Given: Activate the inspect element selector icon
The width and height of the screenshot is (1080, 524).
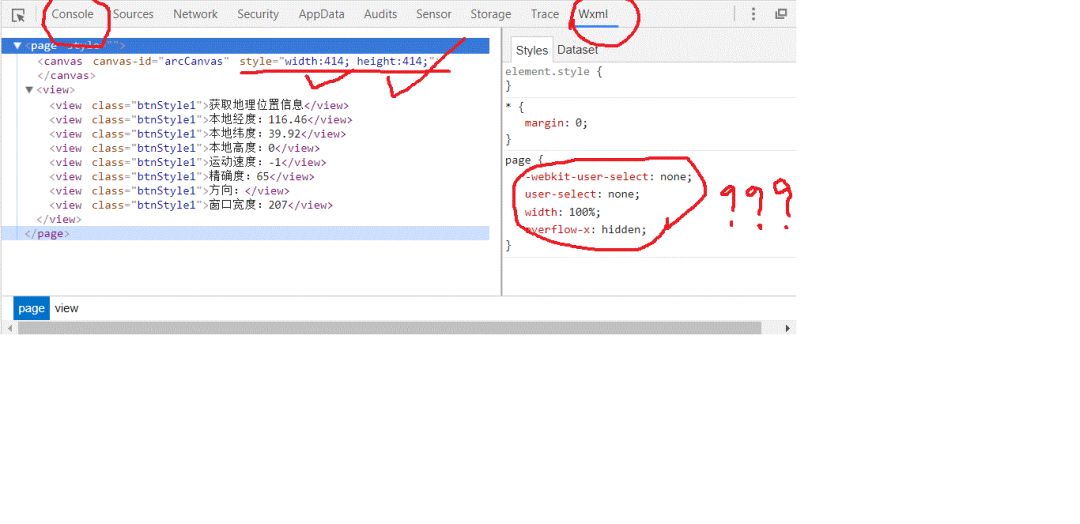Looking at the screenshot, I should (19, 14).
